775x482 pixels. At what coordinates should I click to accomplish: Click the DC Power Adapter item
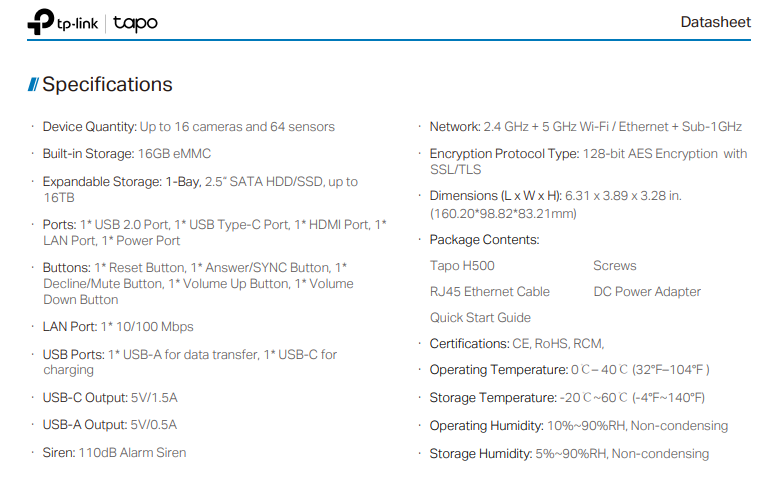[646, 292]
